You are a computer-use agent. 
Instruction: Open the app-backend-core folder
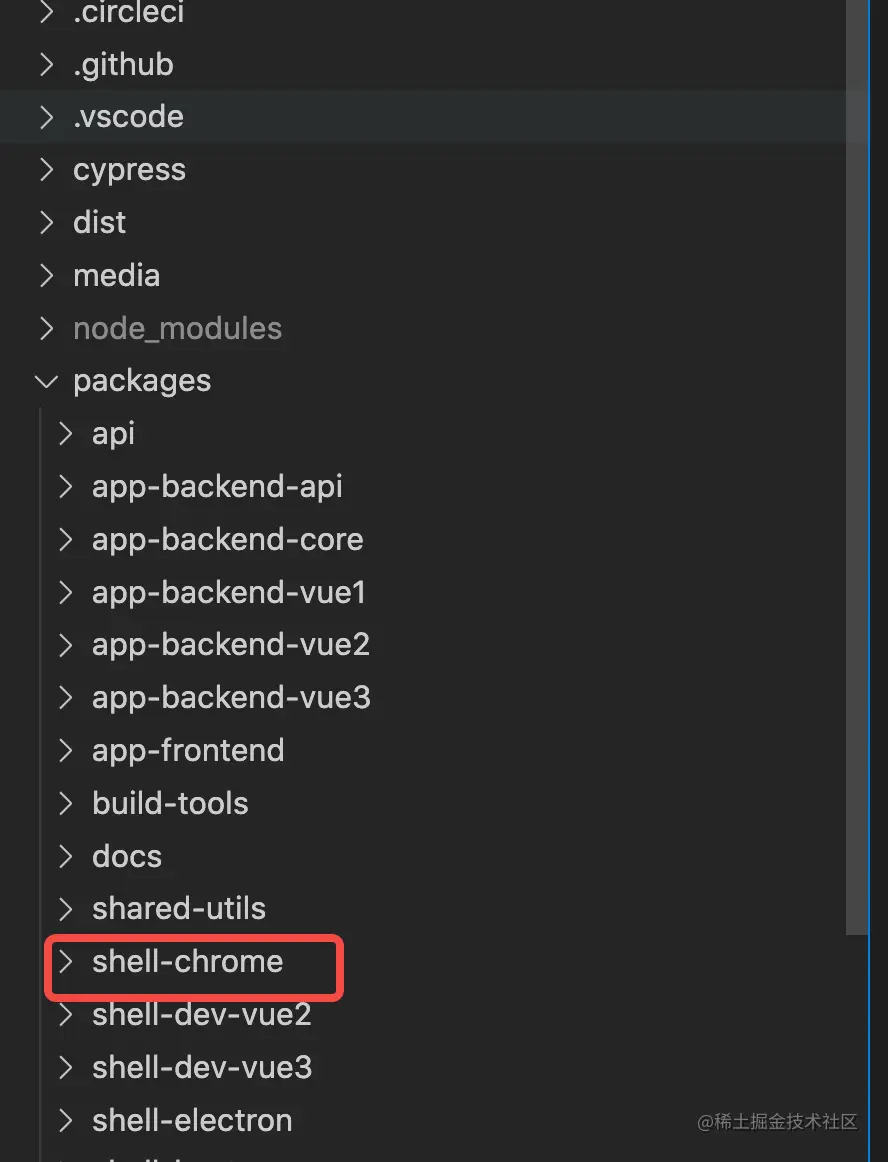tap(227, 540)
